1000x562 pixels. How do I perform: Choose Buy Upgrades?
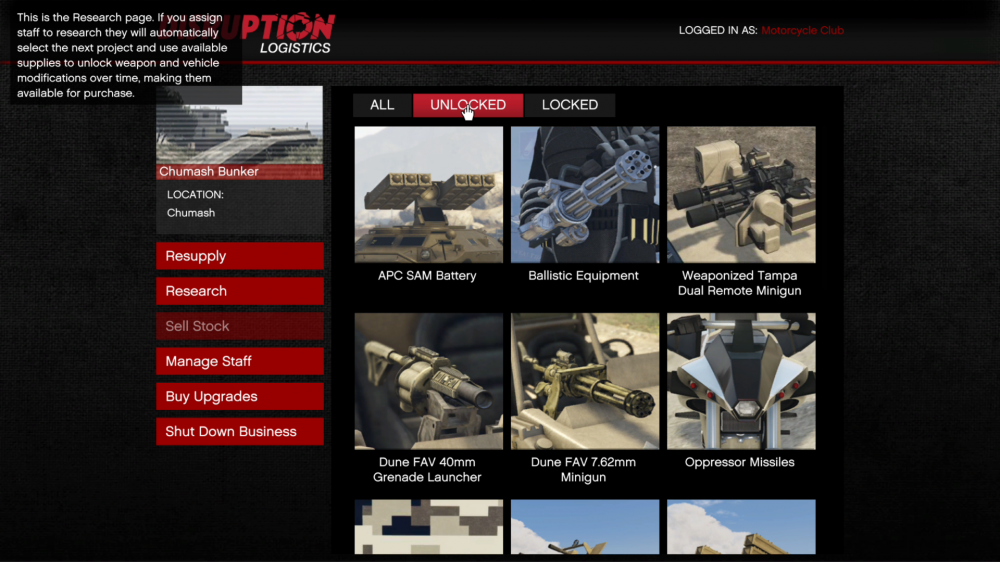point(240,396)
